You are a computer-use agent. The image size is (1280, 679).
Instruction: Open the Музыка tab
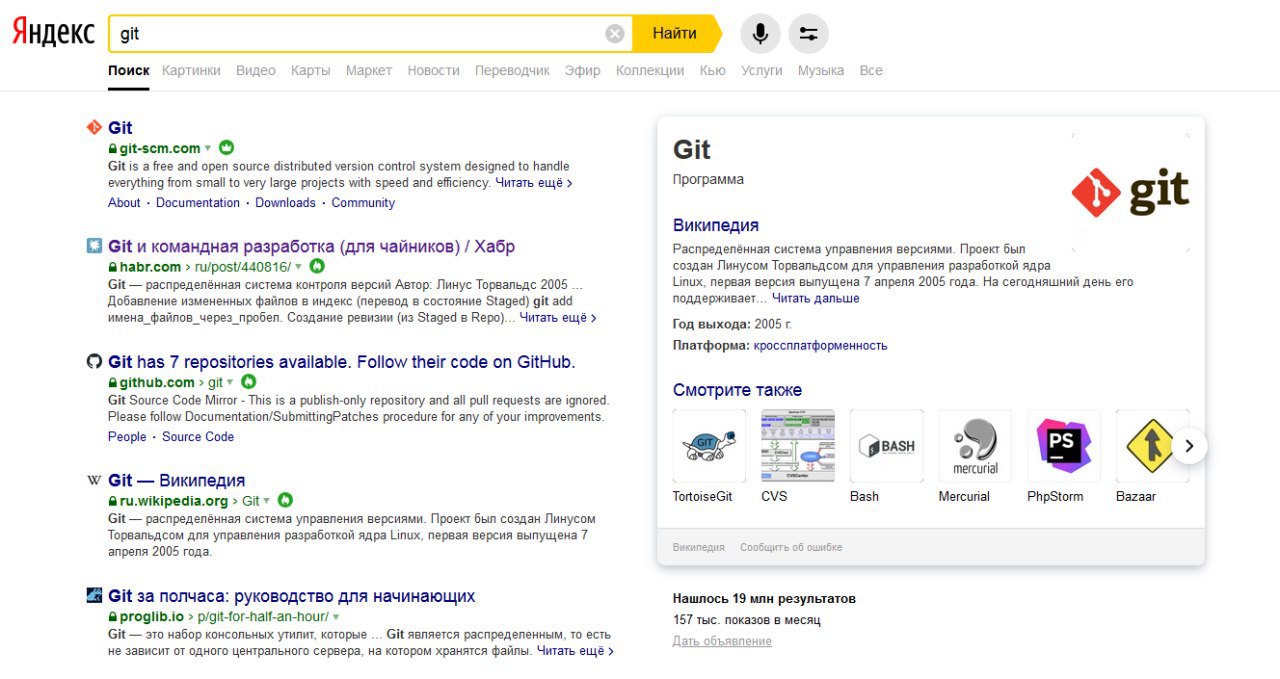pos(821,70)
